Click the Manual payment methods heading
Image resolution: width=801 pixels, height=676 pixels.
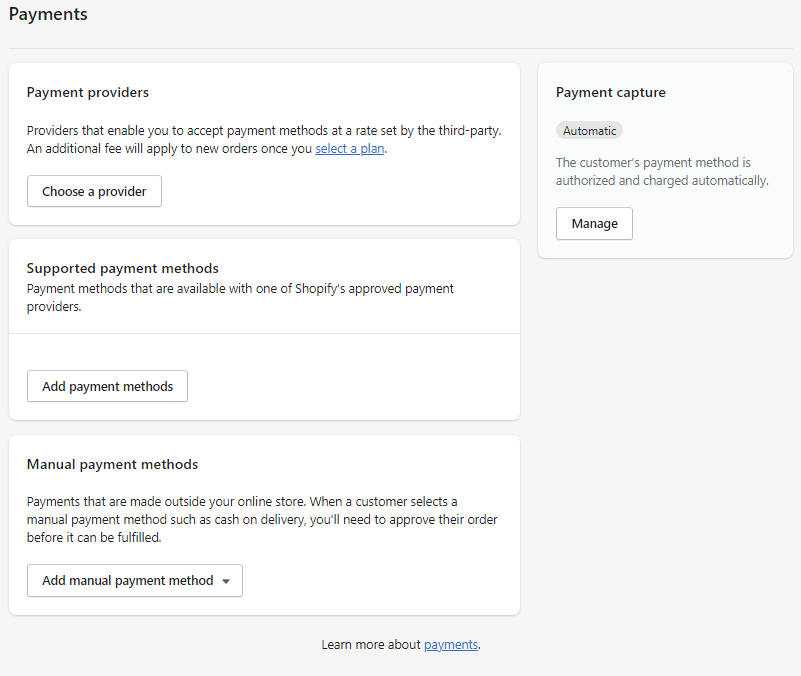[x=112, y=464]
